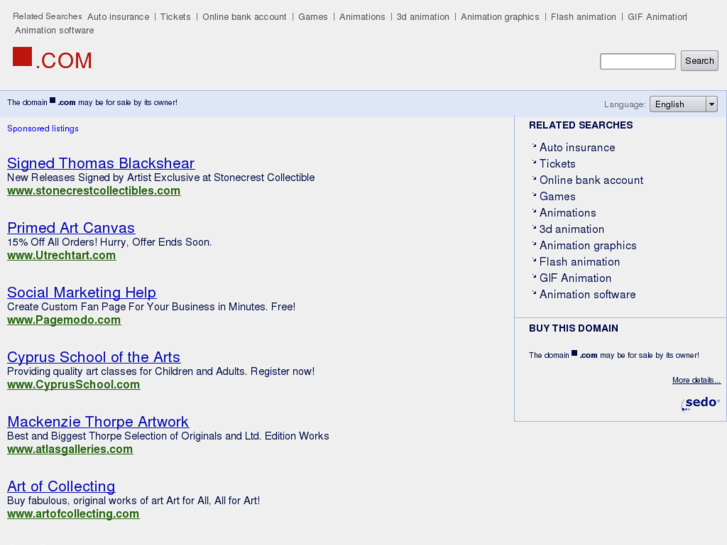
Task: Open Animation graphics in sidebar list
Action: click(x=588, y=245)
